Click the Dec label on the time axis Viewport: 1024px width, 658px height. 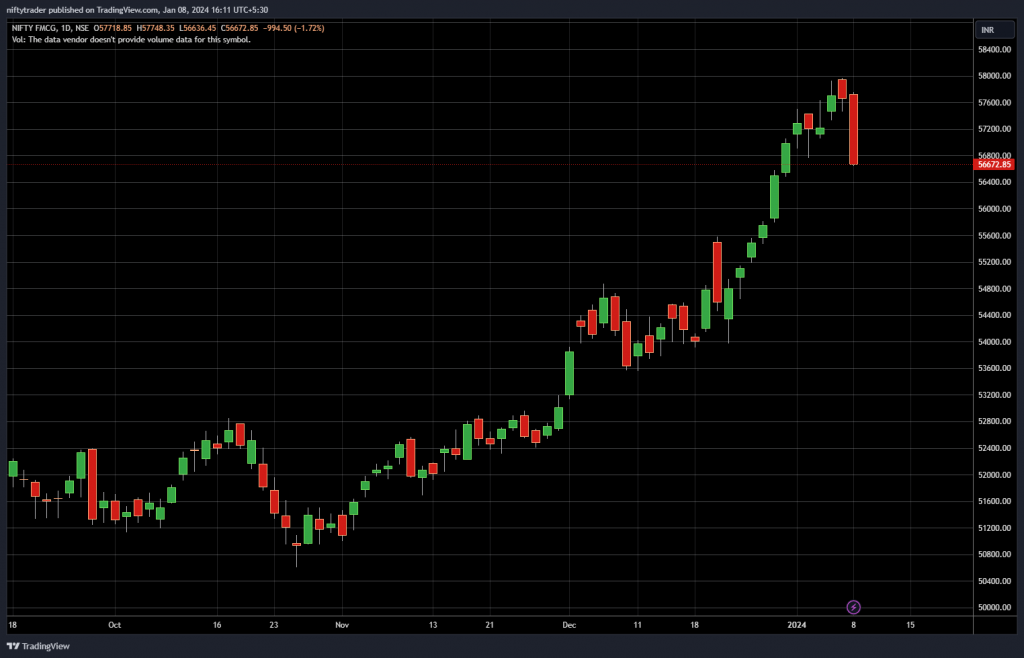point(569,625)
